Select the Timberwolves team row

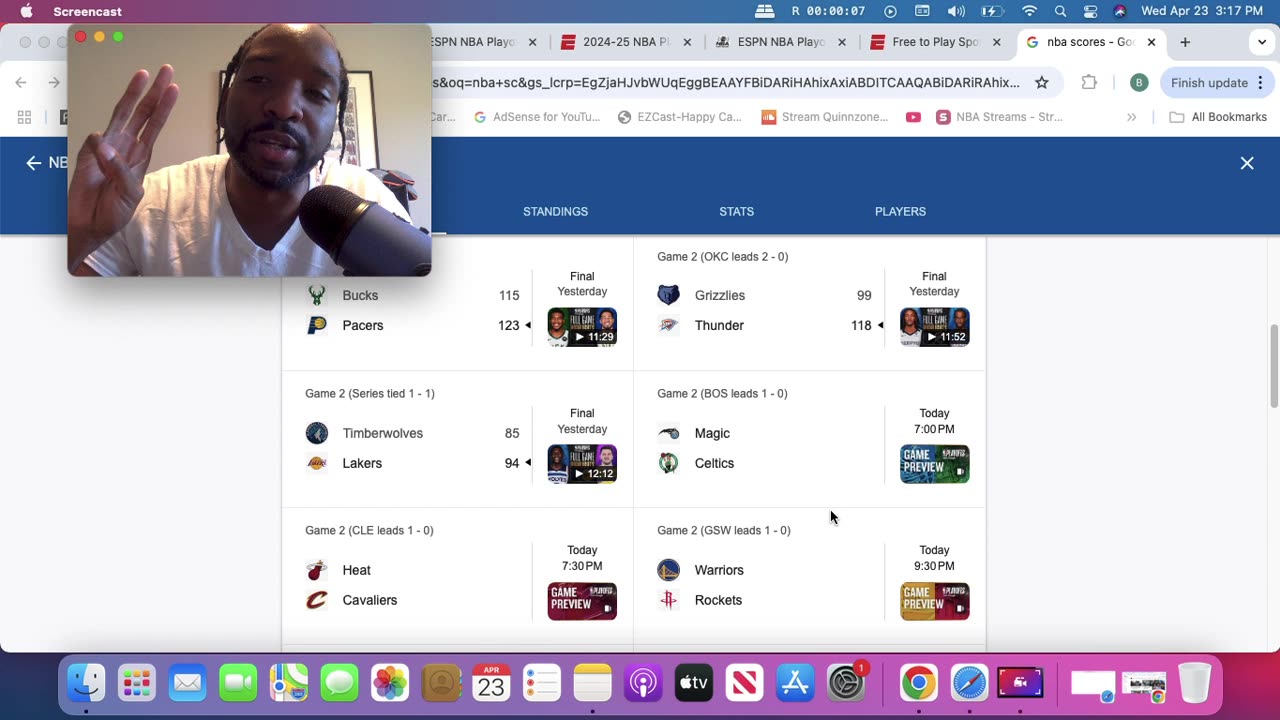click(412, 433)
